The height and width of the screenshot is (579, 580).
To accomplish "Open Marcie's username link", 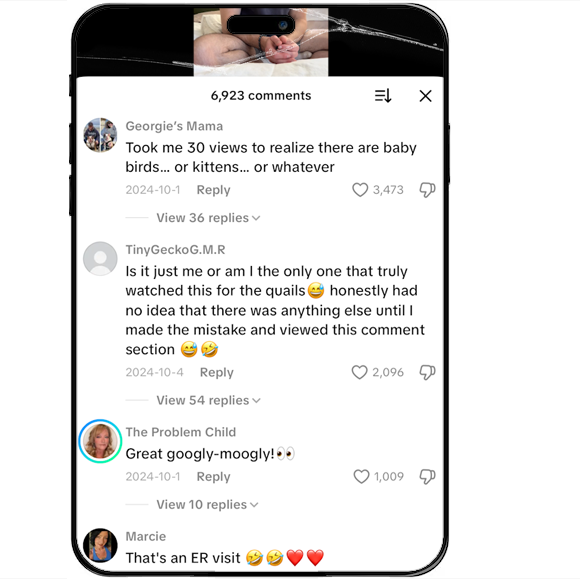I will (146, 536).
